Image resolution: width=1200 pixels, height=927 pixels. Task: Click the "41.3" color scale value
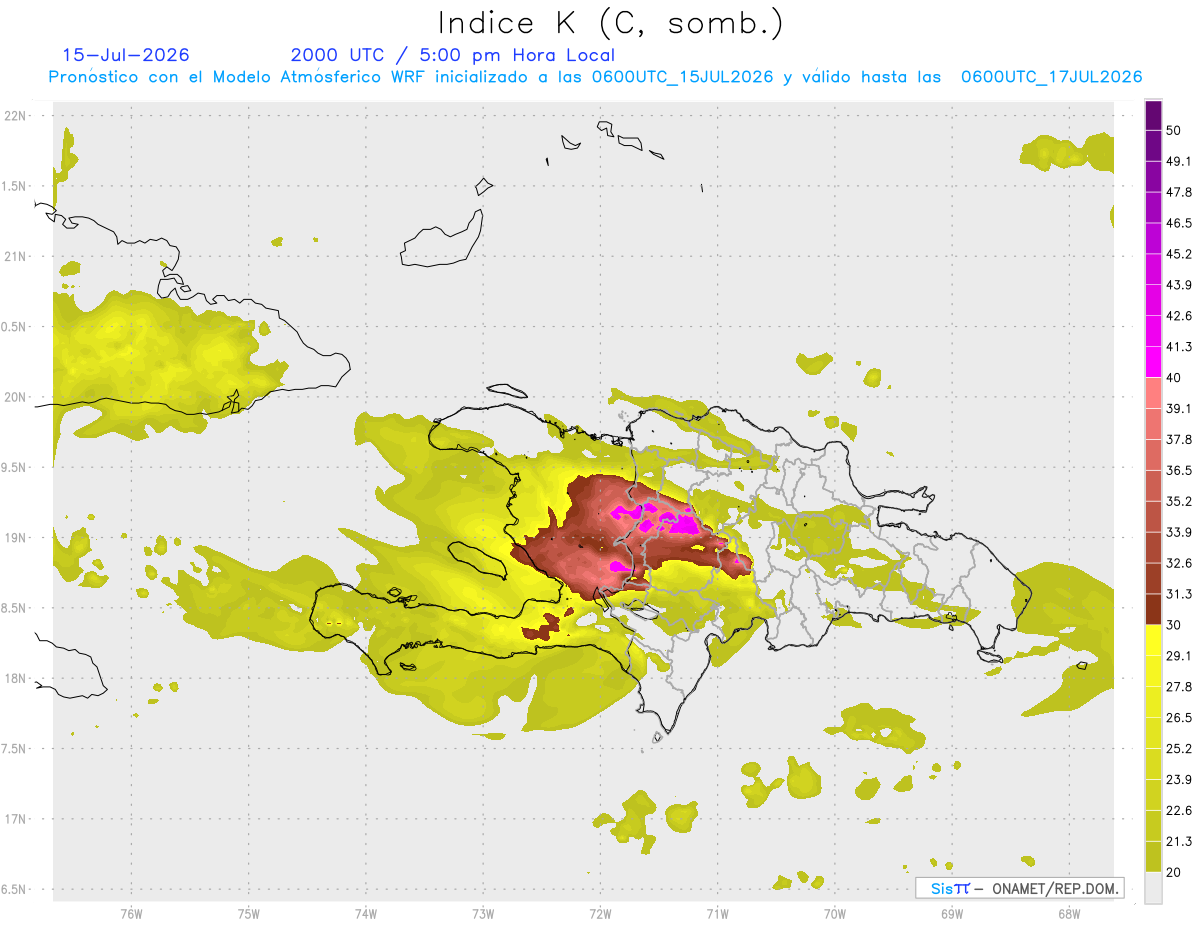pyautogui.click(x=1178, y=347)
